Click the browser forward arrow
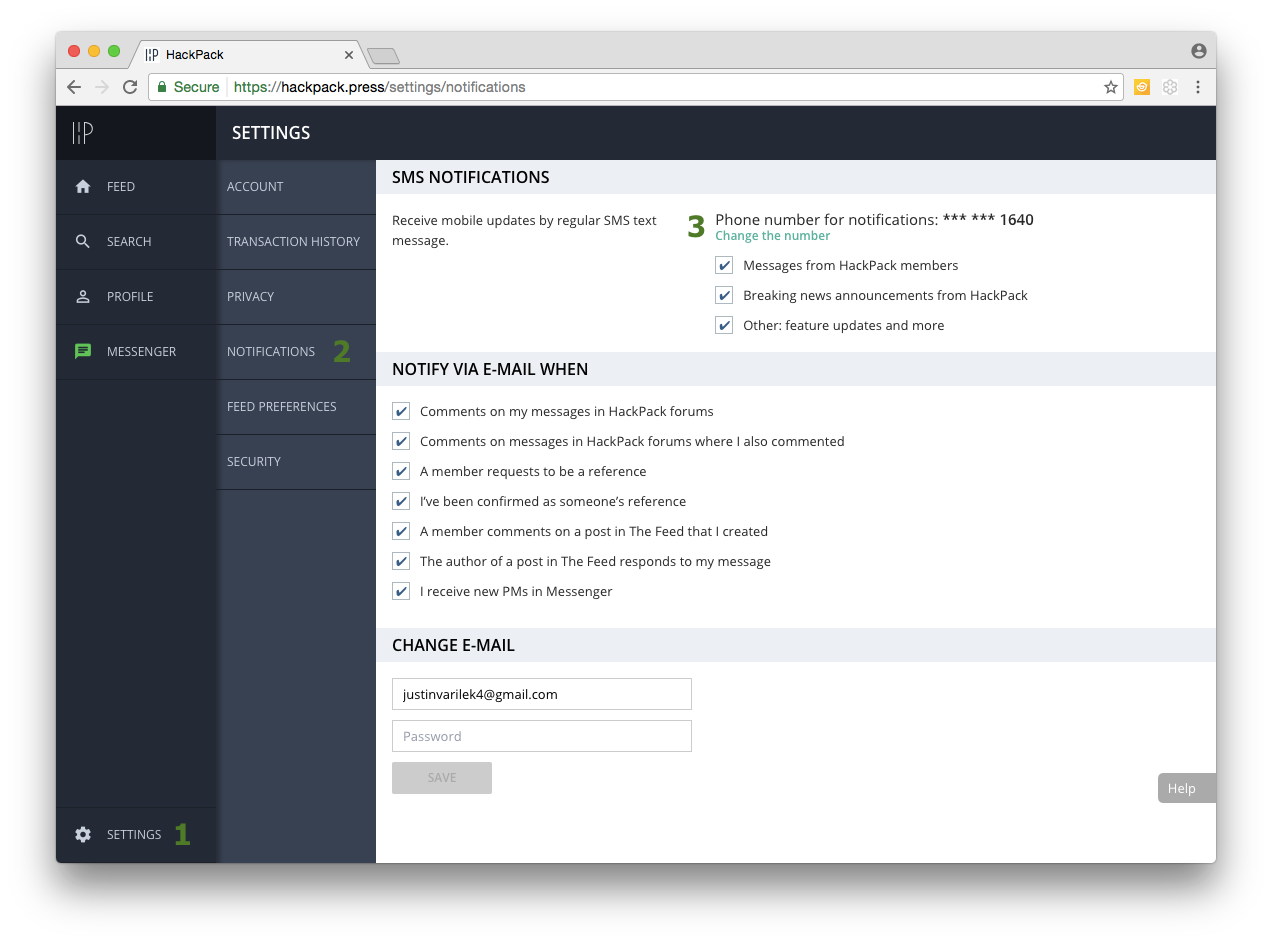Screen dimensions: 1272x943 click(102, 87)
